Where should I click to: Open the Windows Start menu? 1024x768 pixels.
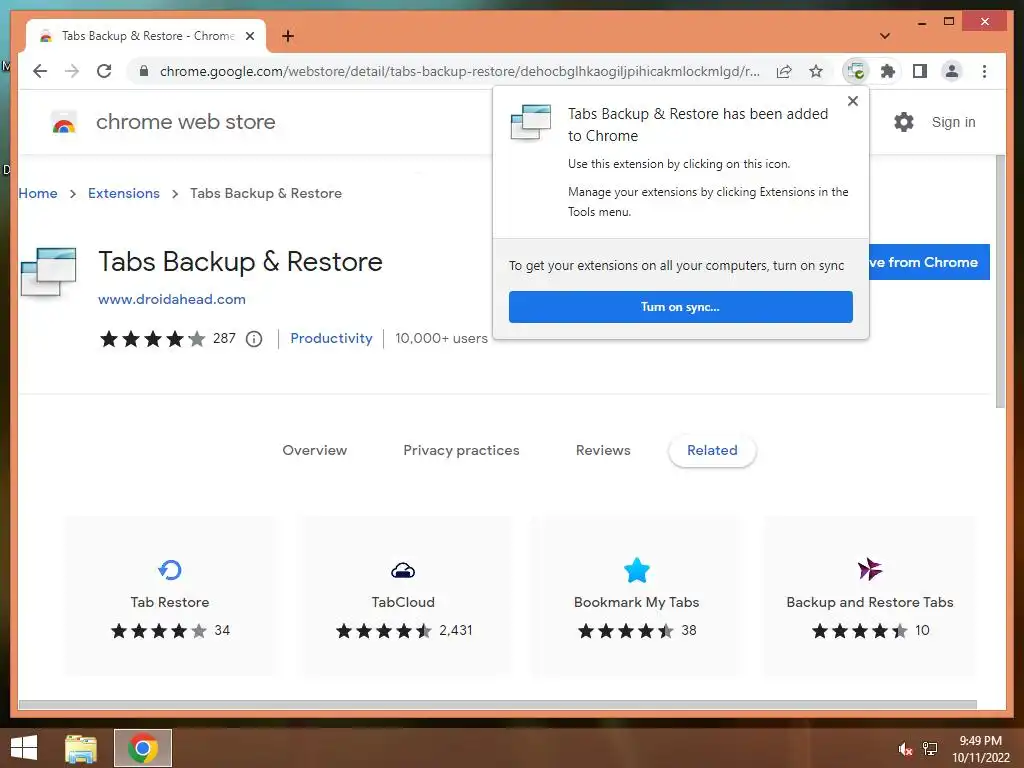(x=24, y=748)
